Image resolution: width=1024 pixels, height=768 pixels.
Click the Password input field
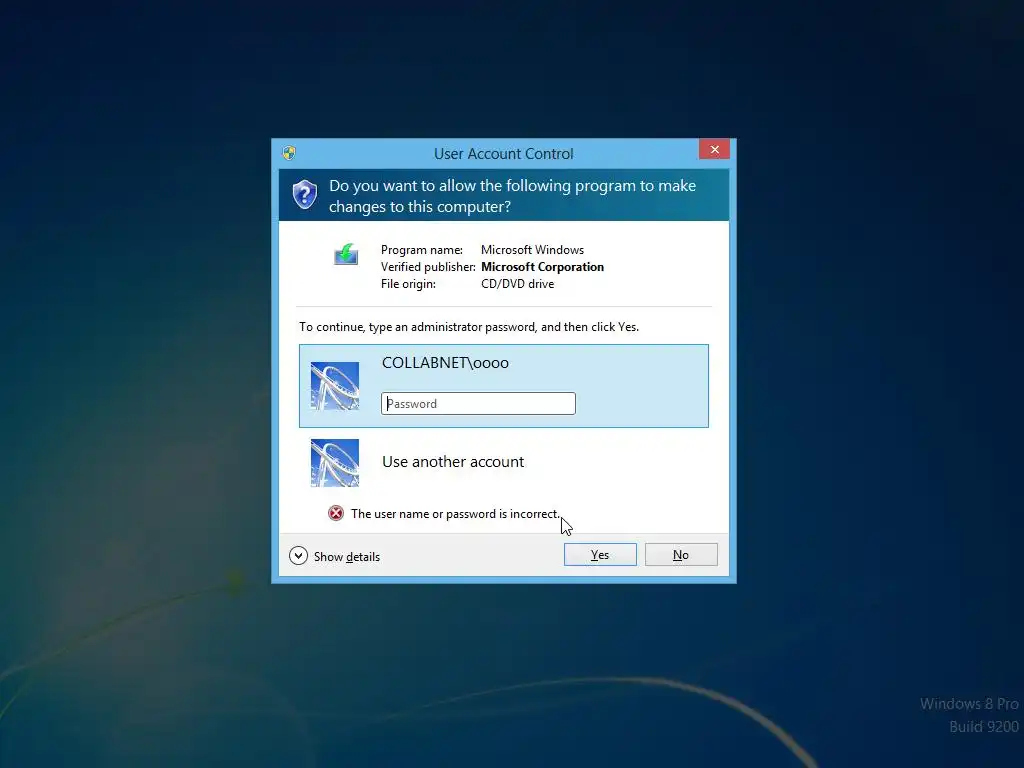tap(478, 404)
